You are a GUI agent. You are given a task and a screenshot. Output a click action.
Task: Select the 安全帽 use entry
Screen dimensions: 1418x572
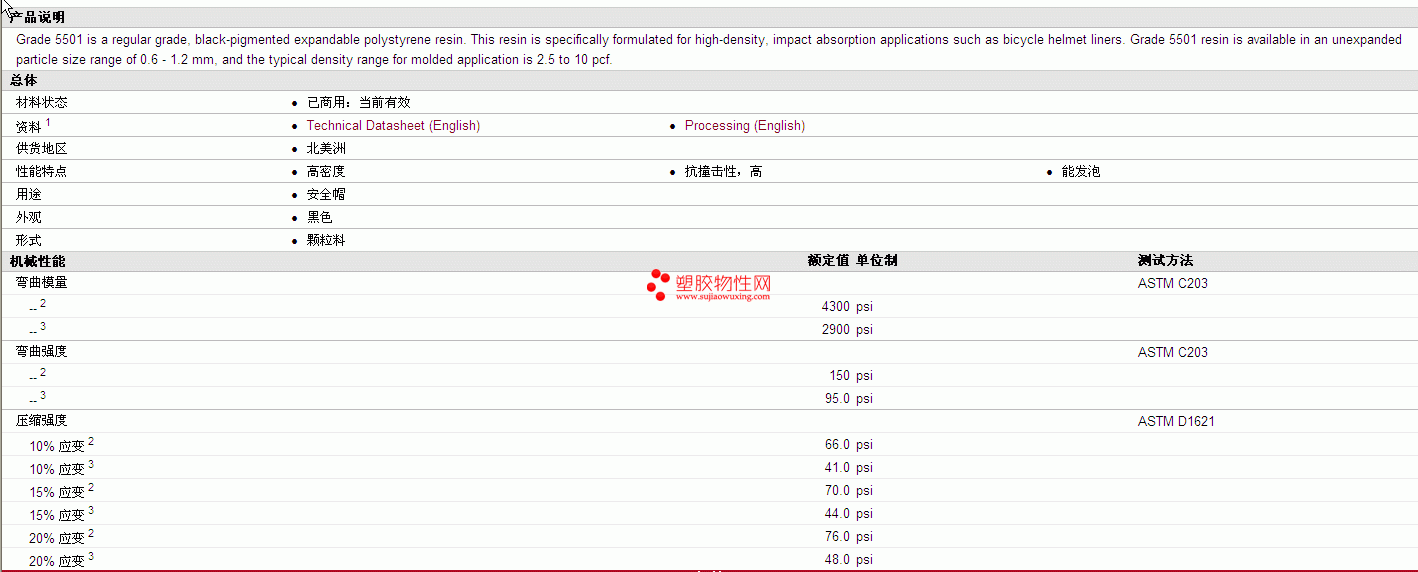pos(326,195)
